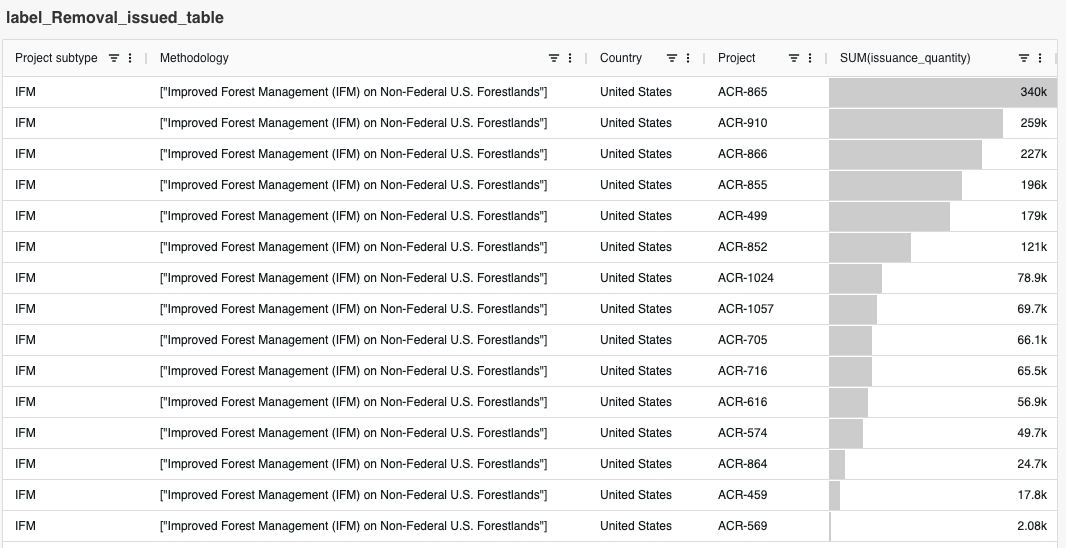1066x548 pixels.
Task: Open filter icon for Project subtype column
Action: point(114,58)
